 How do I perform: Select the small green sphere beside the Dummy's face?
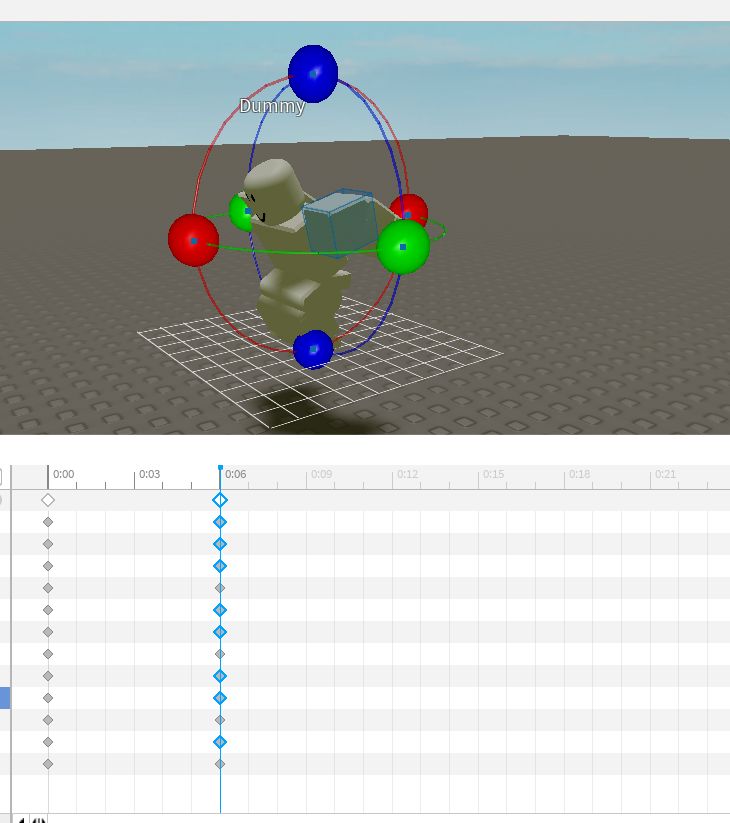(241, 212)
